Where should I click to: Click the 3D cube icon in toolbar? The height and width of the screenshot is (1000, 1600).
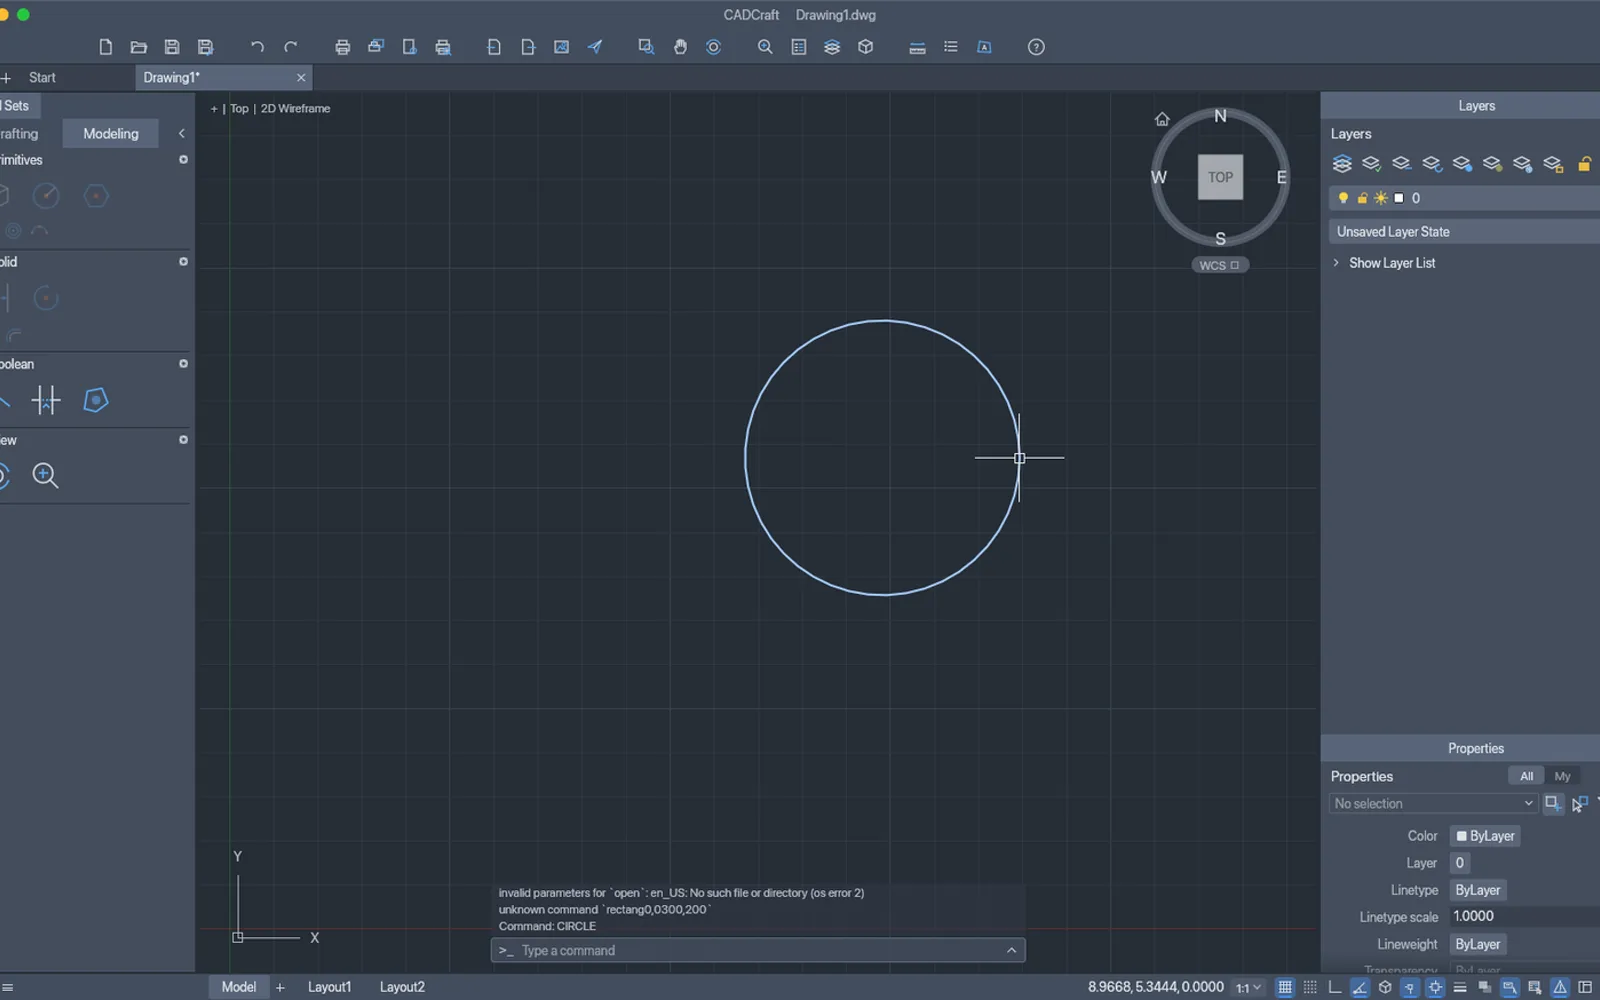[x=866, y=47]
